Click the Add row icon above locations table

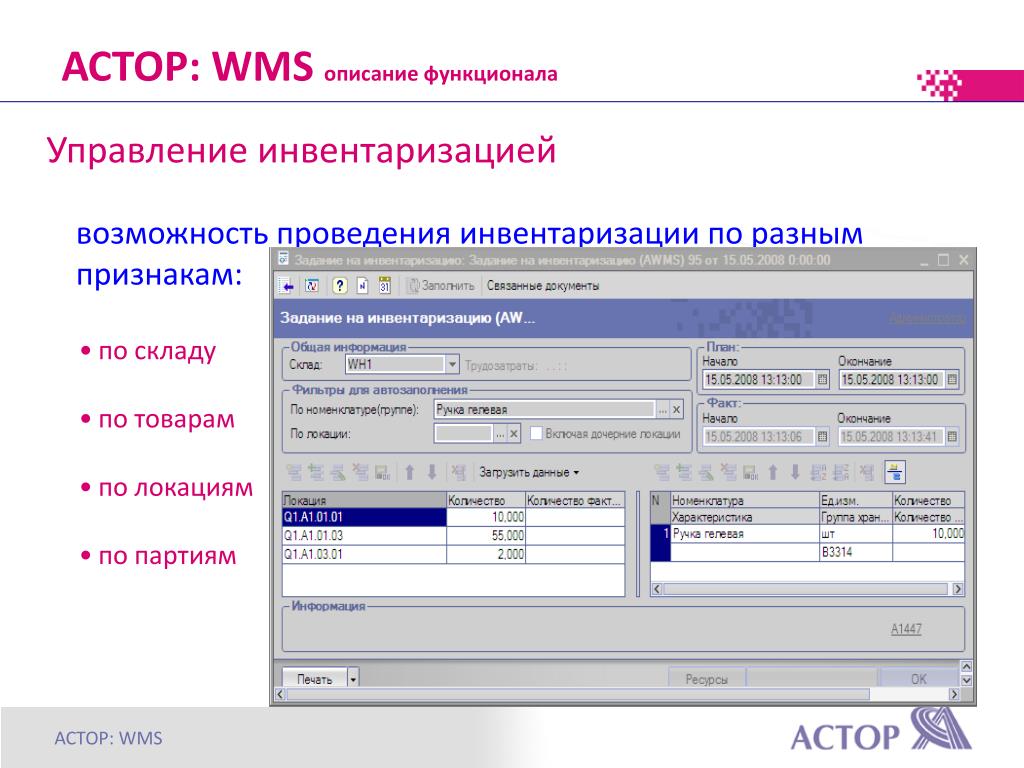pos(294,472)
